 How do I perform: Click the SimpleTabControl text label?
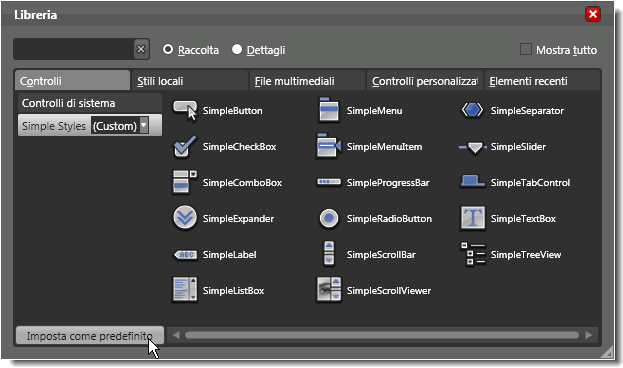coord(530,183)
